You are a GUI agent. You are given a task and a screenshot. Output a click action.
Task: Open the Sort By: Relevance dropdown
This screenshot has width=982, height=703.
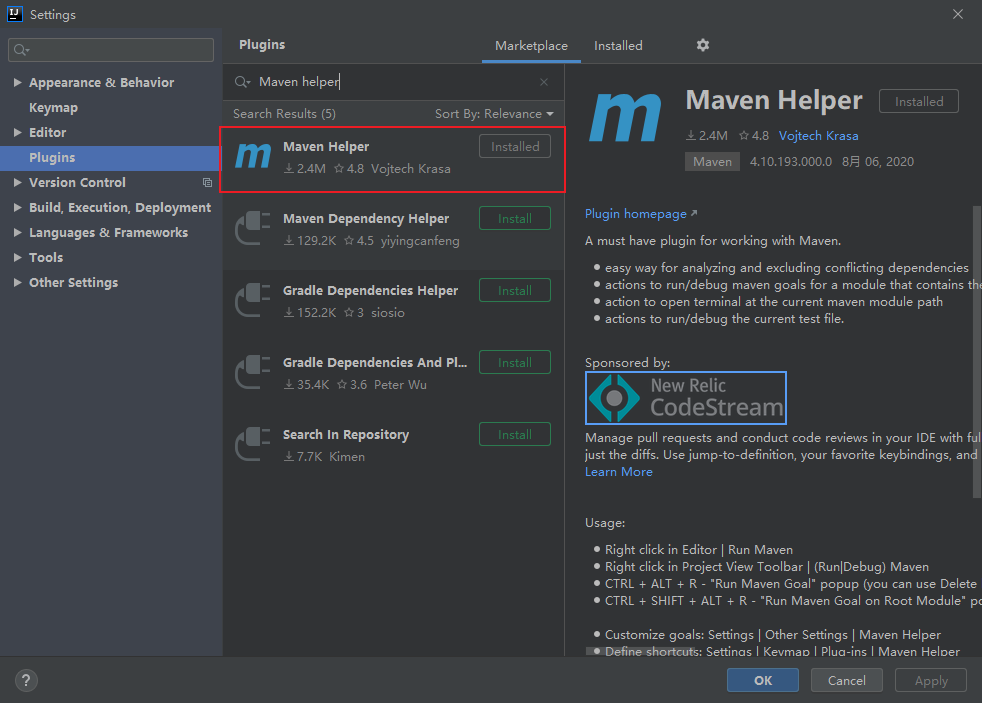pyautogui.click(x=494, y=114)
